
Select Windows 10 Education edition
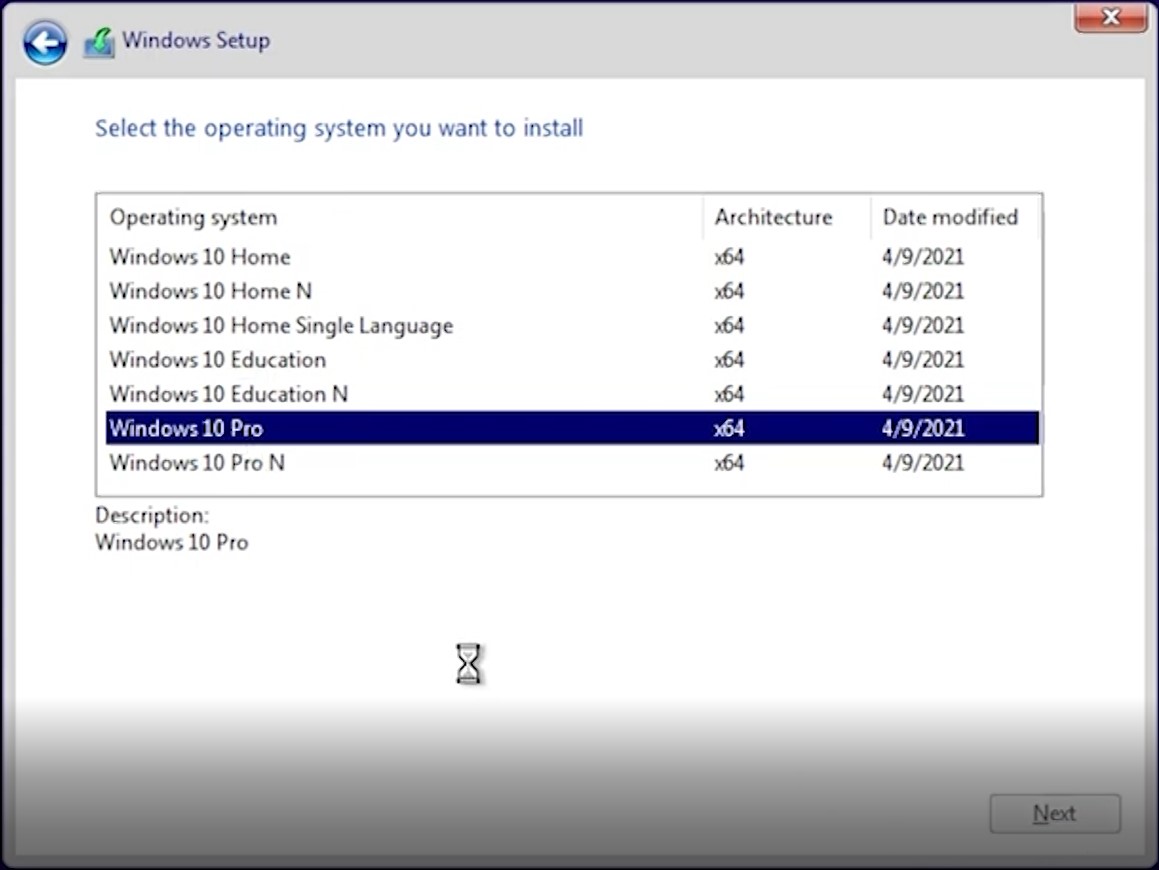coord(572,360)
